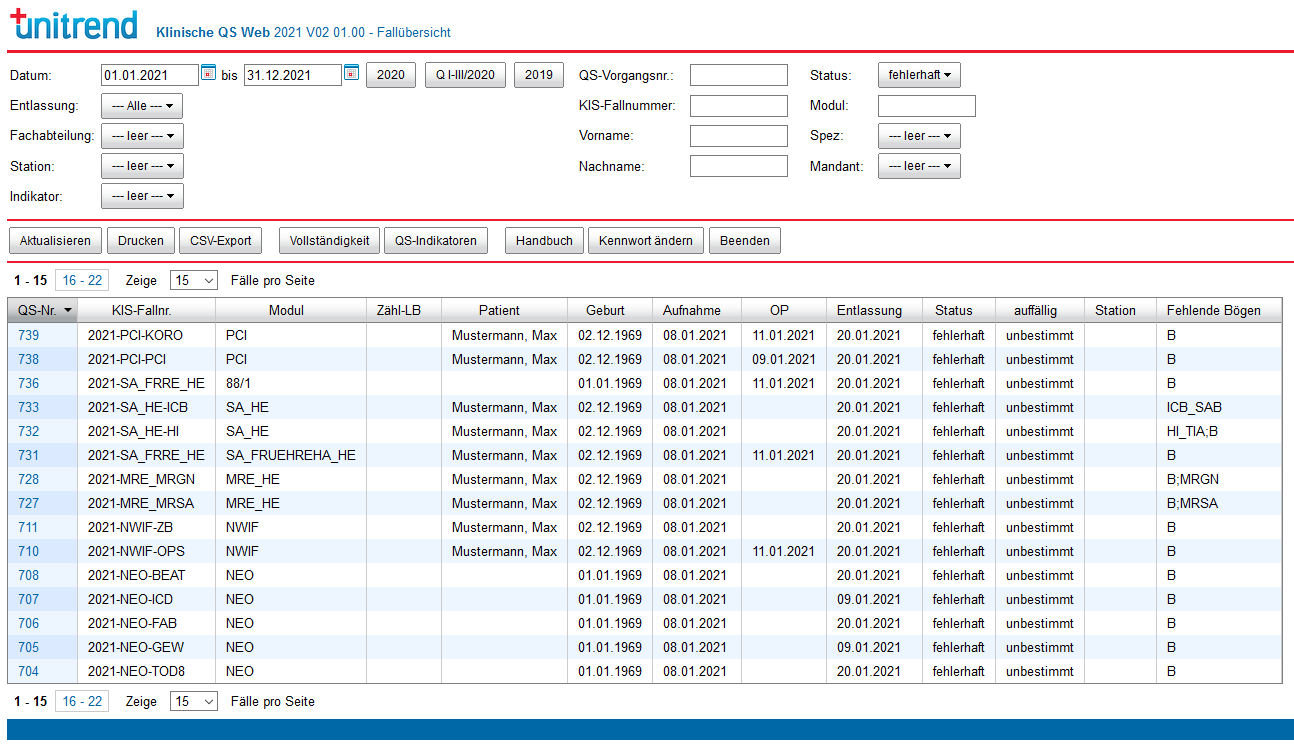The height and width of the screenshot is (748, 1294).
Task: Open calendar picker for end date
Action: tap(351, 72)
